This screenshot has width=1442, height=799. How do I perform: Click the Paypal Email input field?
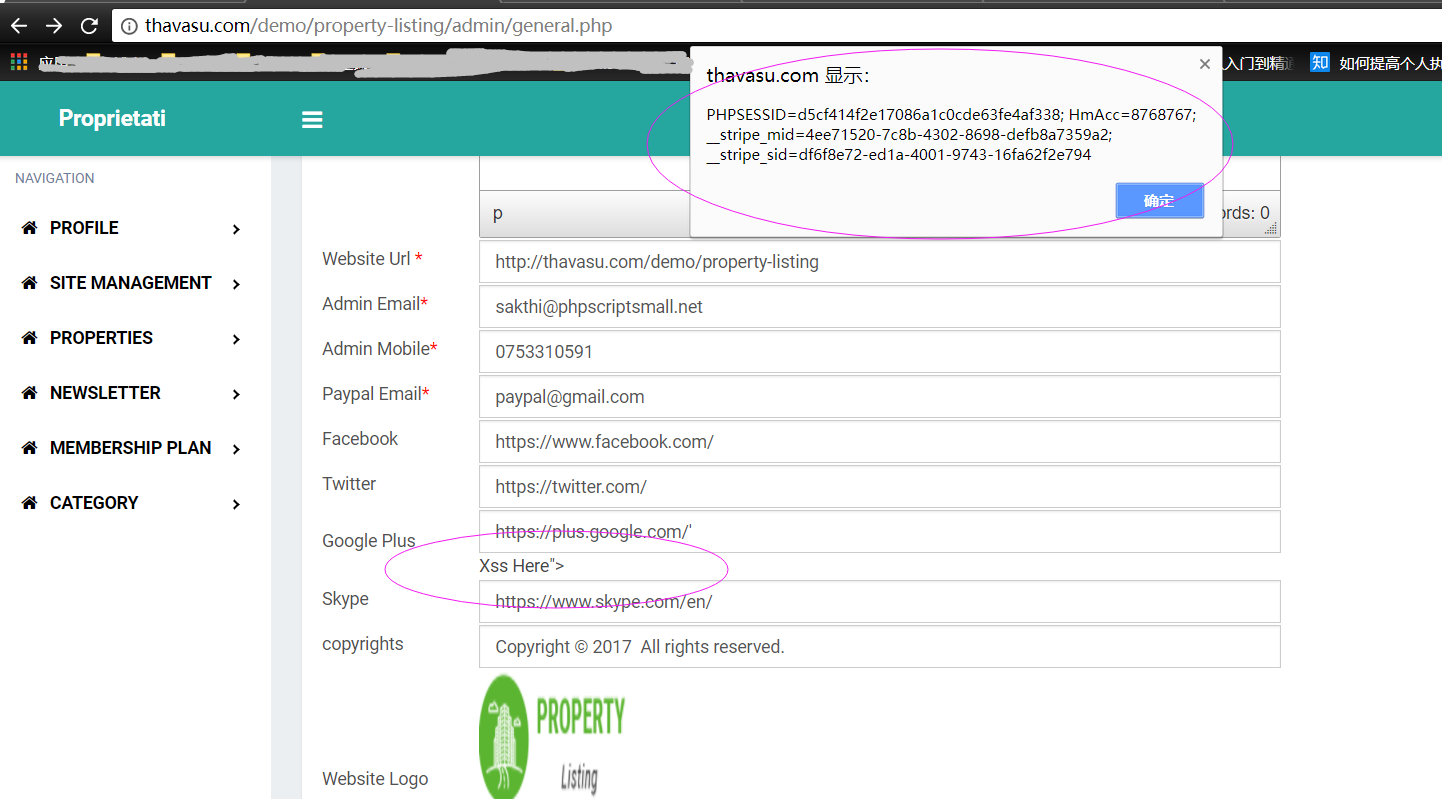[880, 397]
